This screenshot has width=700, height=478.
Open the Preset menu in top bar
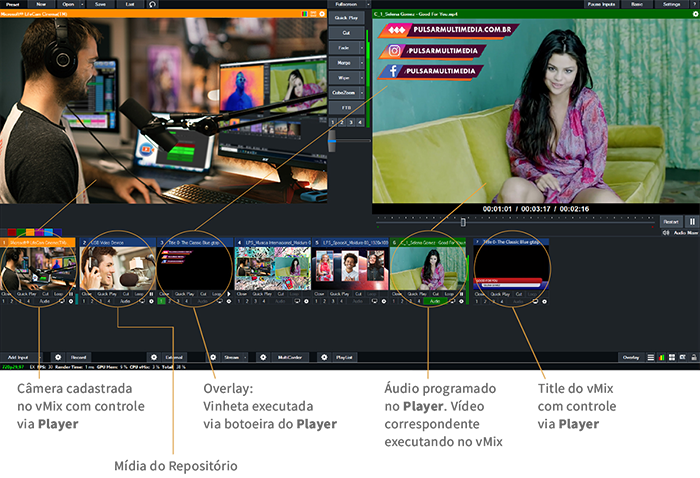pyautogui.click(x=13, y=4)
